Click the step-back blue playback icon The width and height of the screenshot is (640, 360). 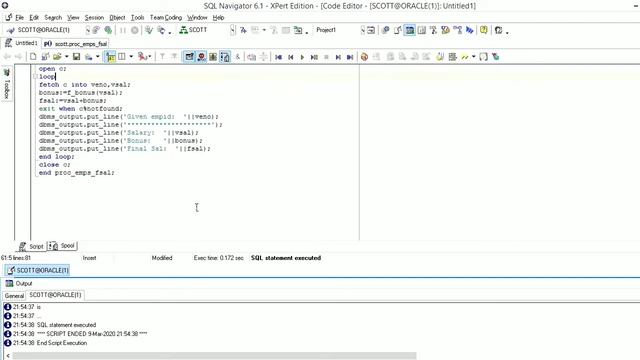coord(291,57)
